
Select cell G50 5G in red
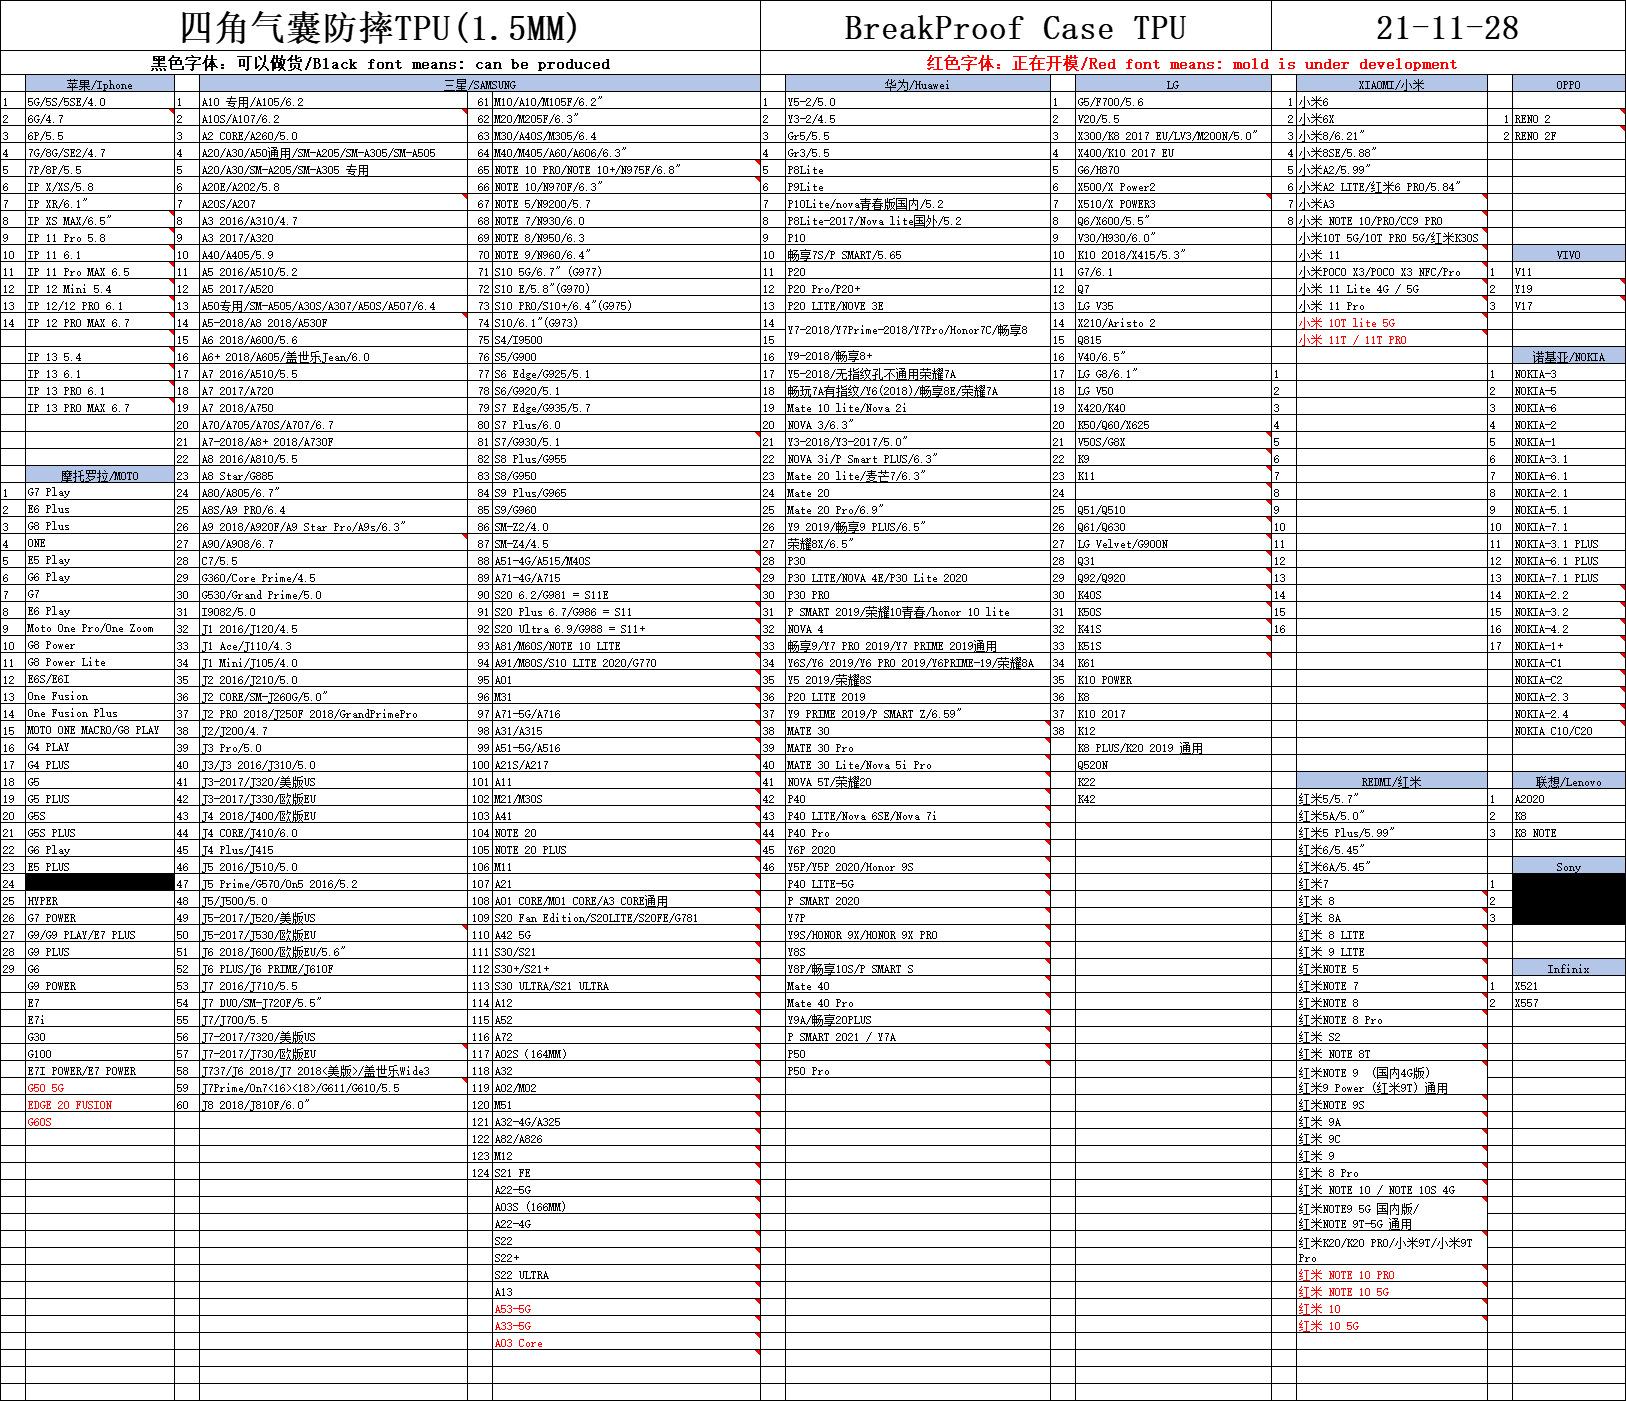click(100, 1088)
